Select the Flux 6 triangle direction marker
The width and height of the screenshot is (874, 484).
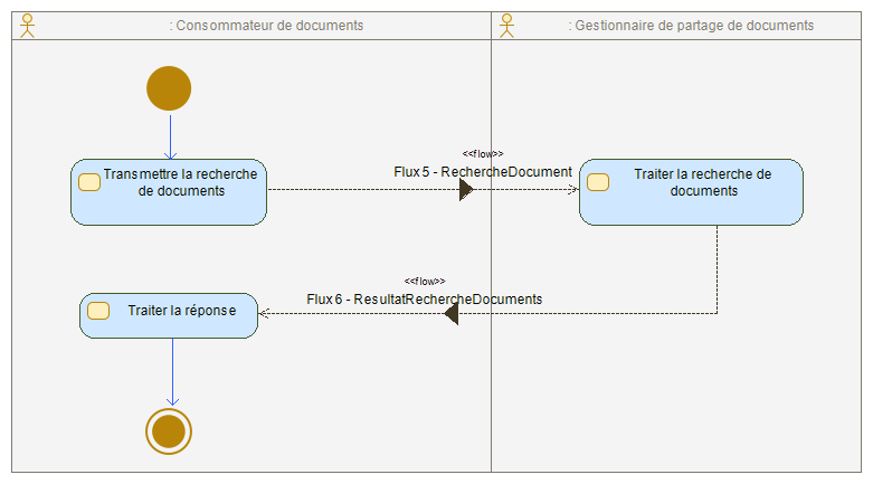451,314
